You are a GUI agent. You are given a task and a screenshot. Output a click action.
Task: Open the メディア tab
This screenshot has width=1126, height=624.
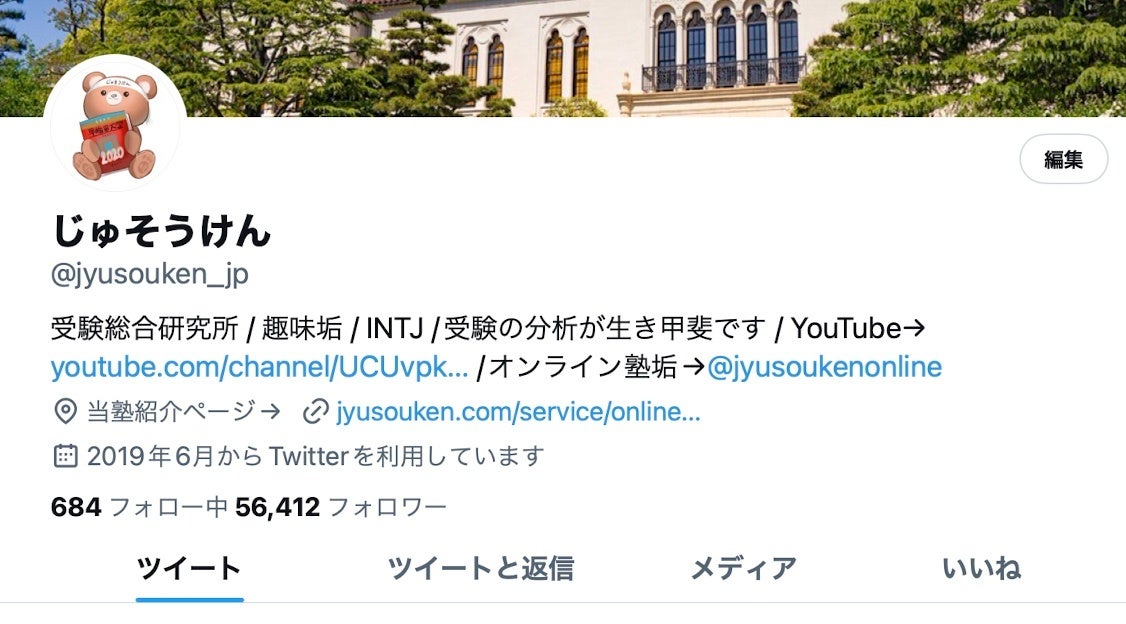tap(743, 568)
